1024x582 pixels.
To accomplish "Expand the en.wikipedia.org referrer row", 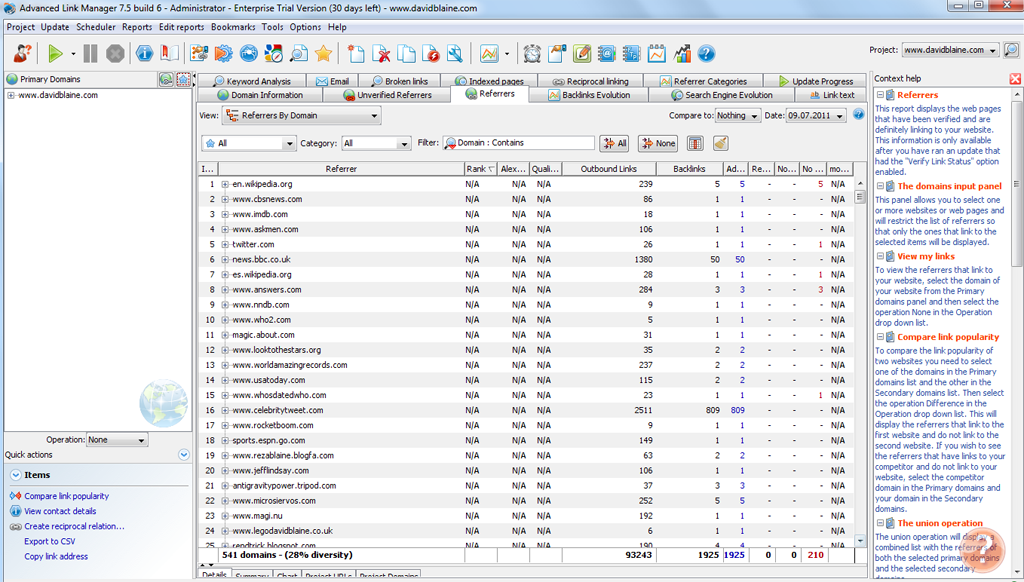I will click(225, 184).
